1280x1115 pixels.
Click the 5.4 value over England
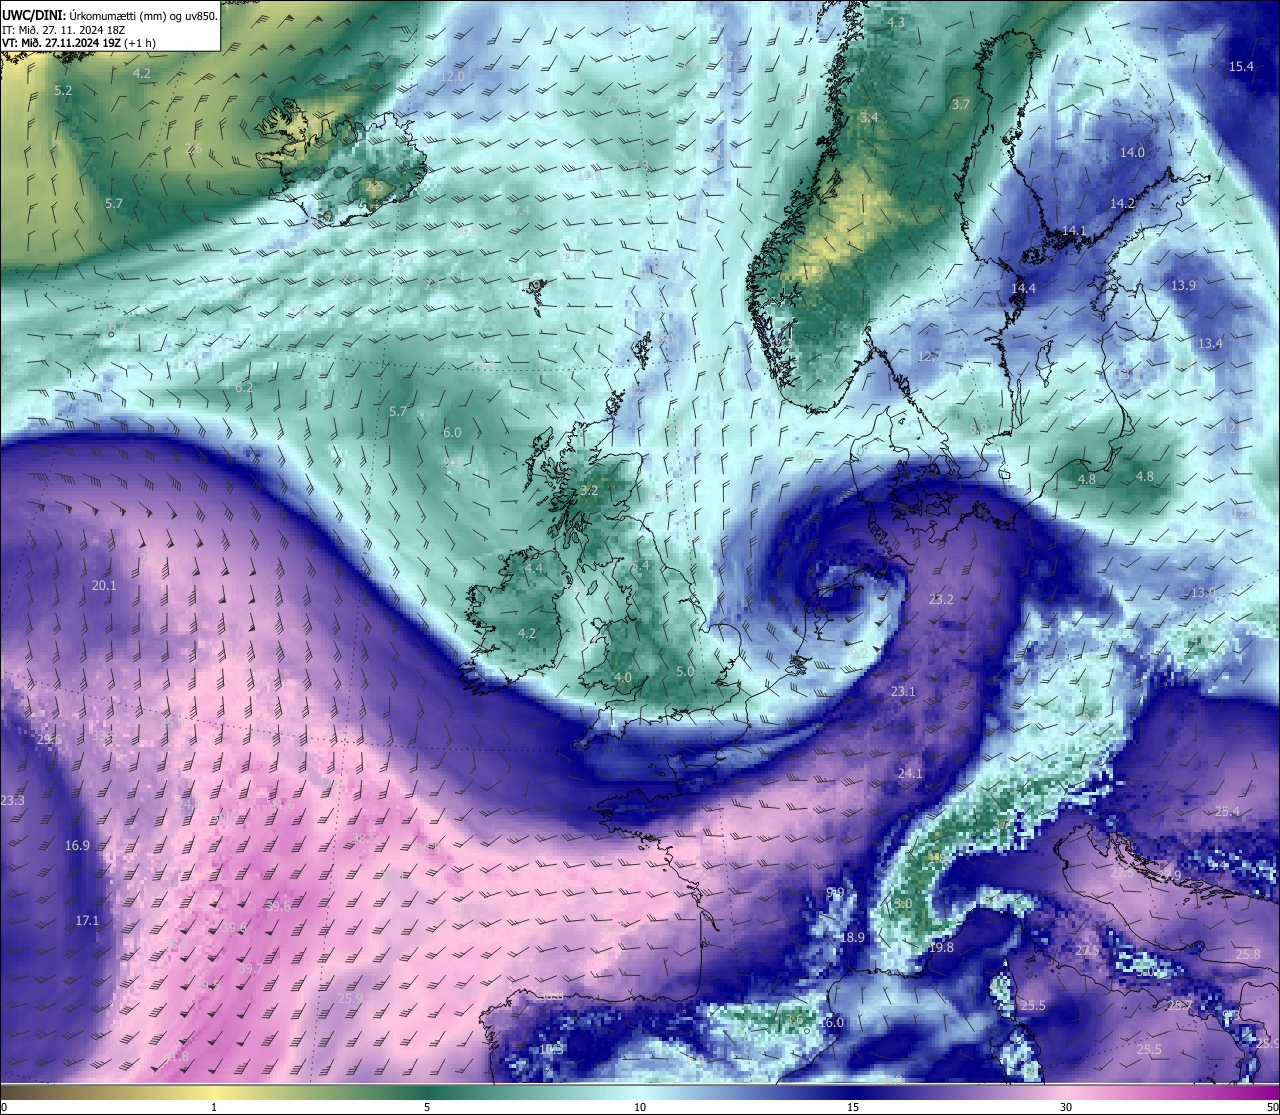641,566
